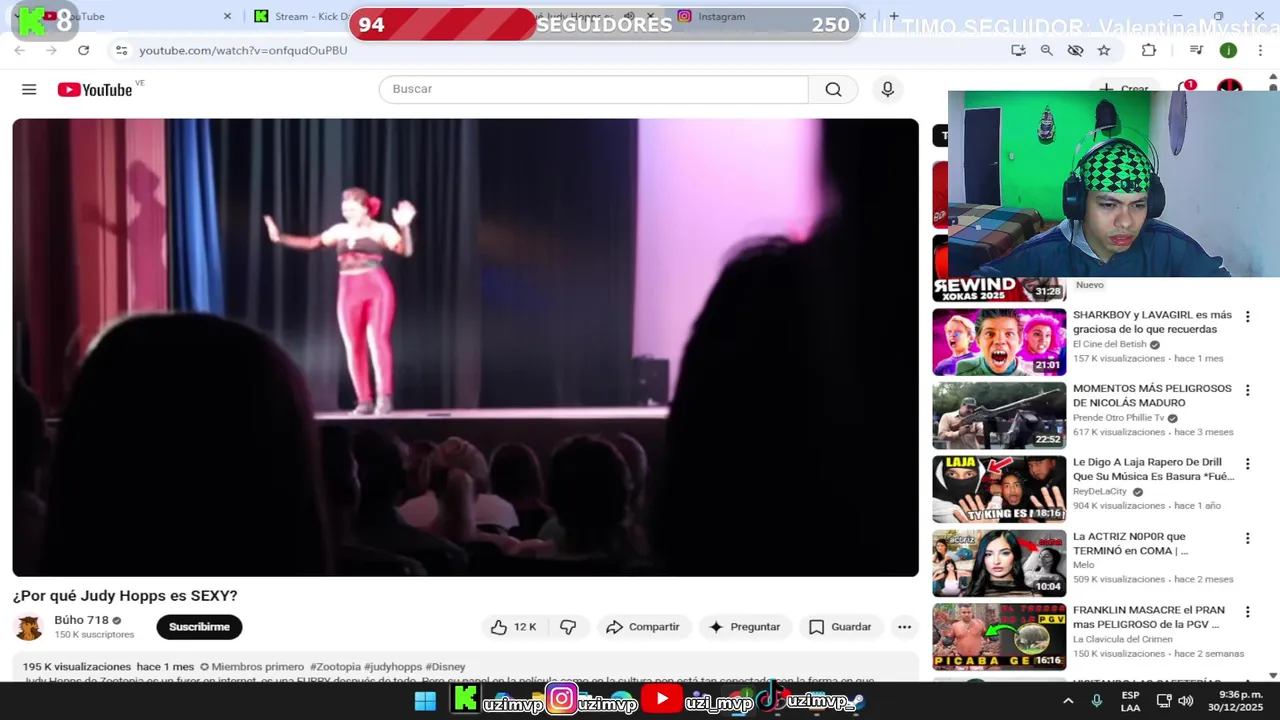Open options for MOMENTOS MÁS PELIGROSOS video

[1247, 390]
